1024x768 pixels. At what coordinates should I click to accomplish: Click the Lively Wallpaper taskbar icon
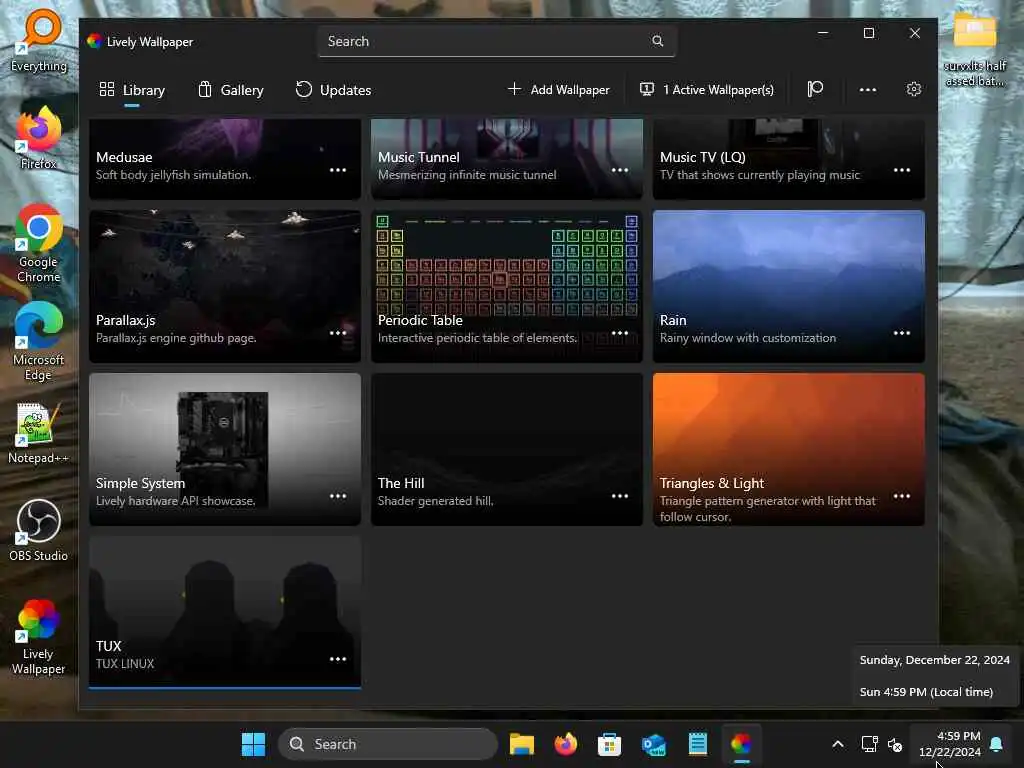(741, 744)
